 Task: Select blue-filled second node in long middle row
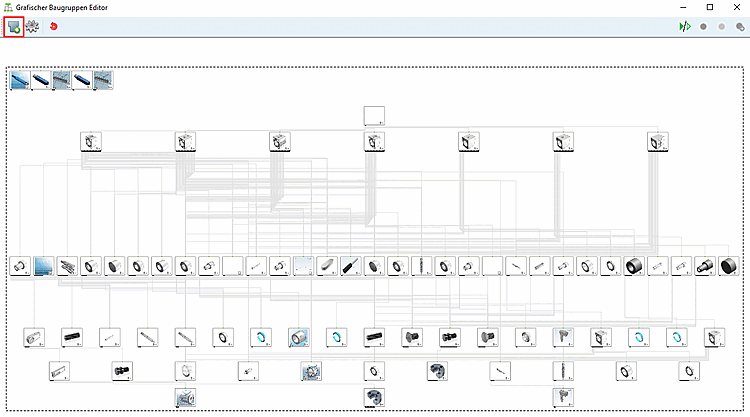point(44,266)
